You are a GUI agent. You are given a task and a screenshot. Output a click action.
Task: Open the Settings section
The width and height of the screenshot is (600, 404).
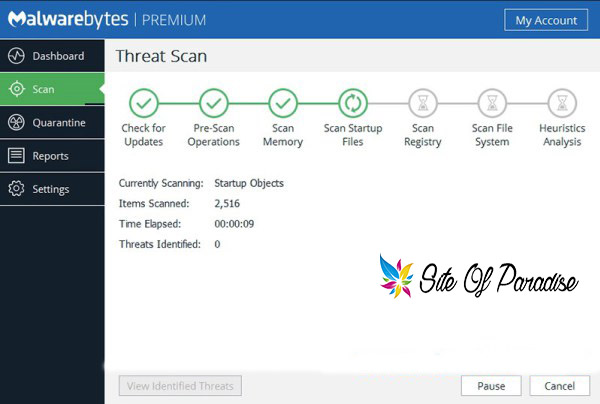pyautogui.click(x=52, y=189)
